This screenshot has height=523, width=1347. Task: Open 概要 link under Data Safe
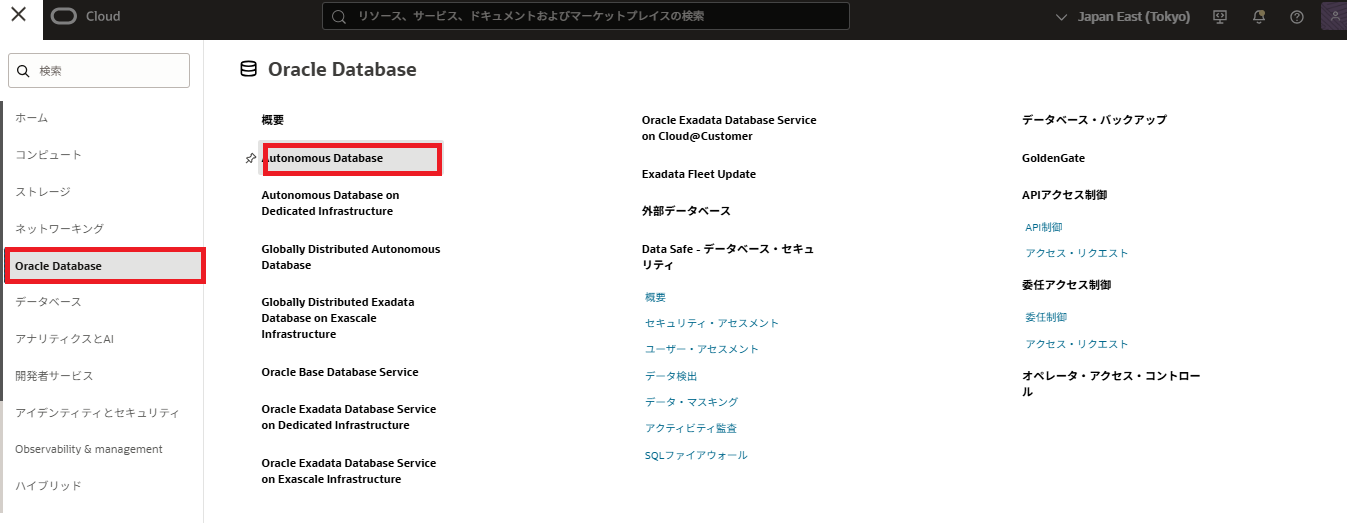tap(656, 297)
